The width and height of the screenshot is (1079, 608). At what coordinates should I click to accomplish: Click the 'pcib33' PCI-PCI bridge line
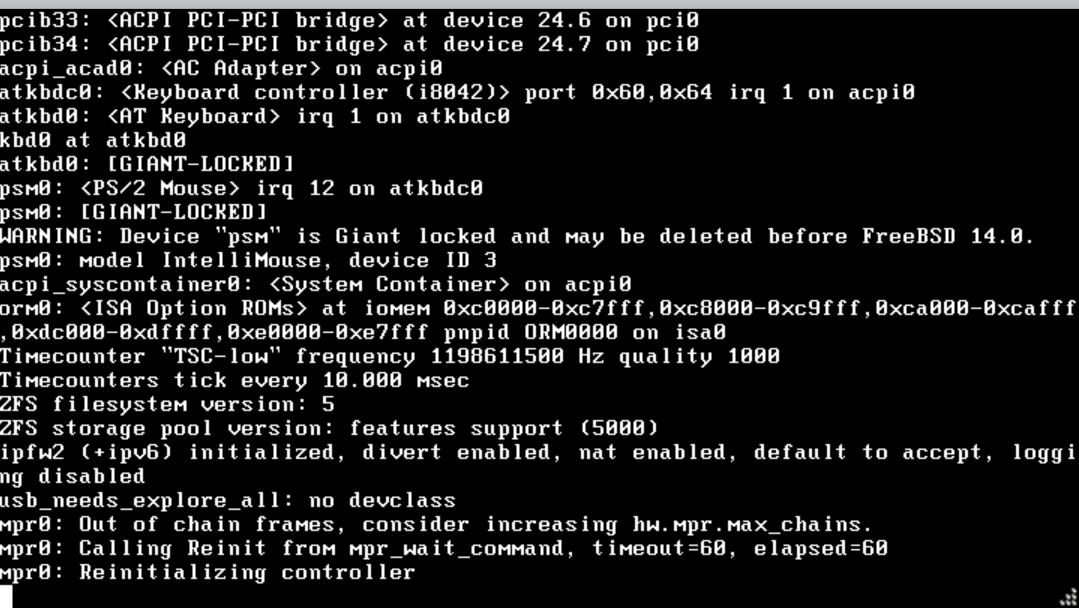[x=350, y=21]
